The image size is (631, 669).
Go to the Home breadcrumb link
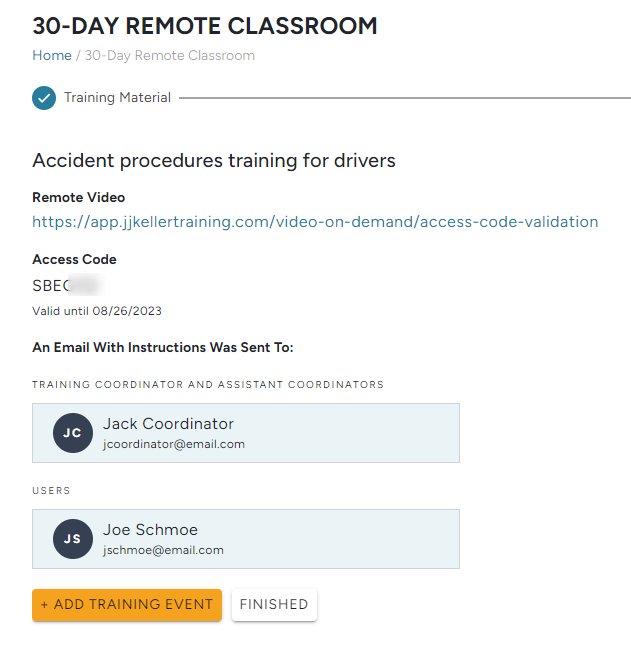coord(52,56)
